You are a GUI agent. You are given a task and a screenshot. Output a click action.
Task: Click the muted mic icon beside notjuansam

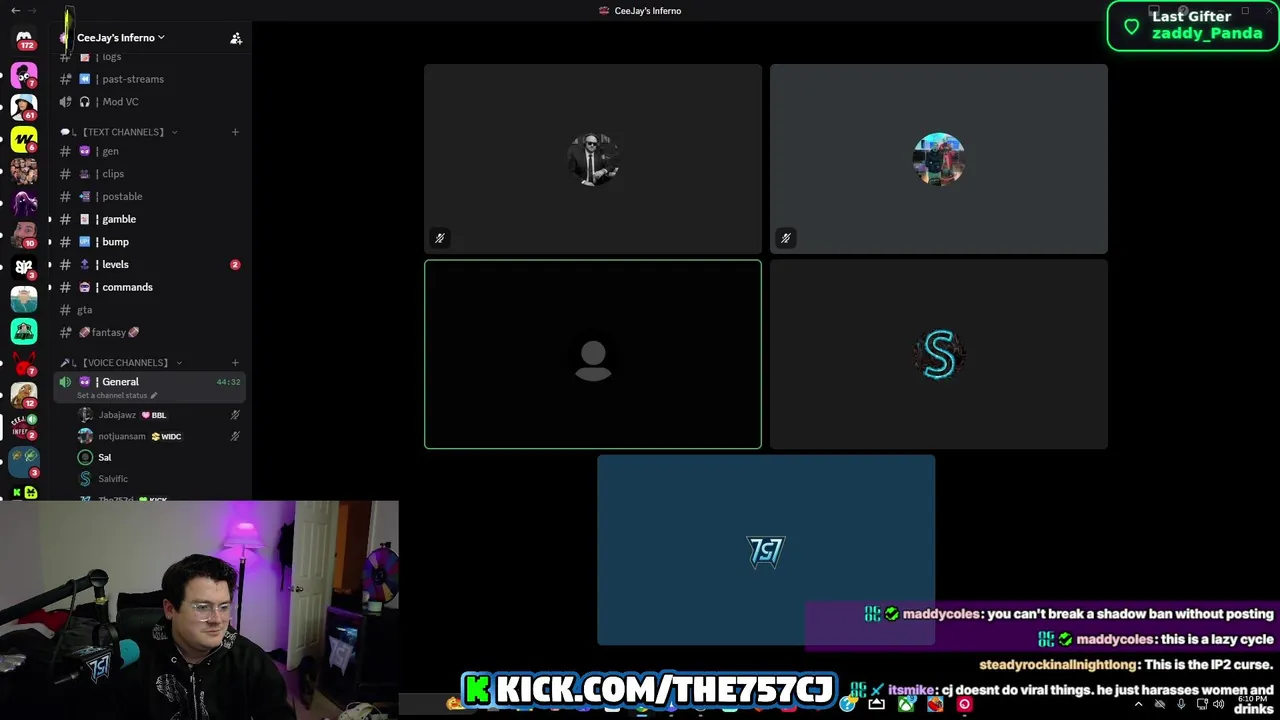pyautogui.click(x=235, y=436)
